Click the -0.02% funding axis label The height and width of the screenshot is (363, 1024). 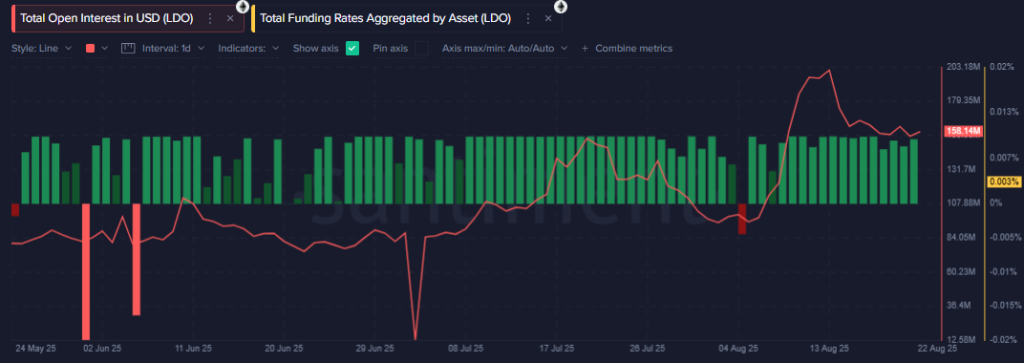click(1002, 339)
